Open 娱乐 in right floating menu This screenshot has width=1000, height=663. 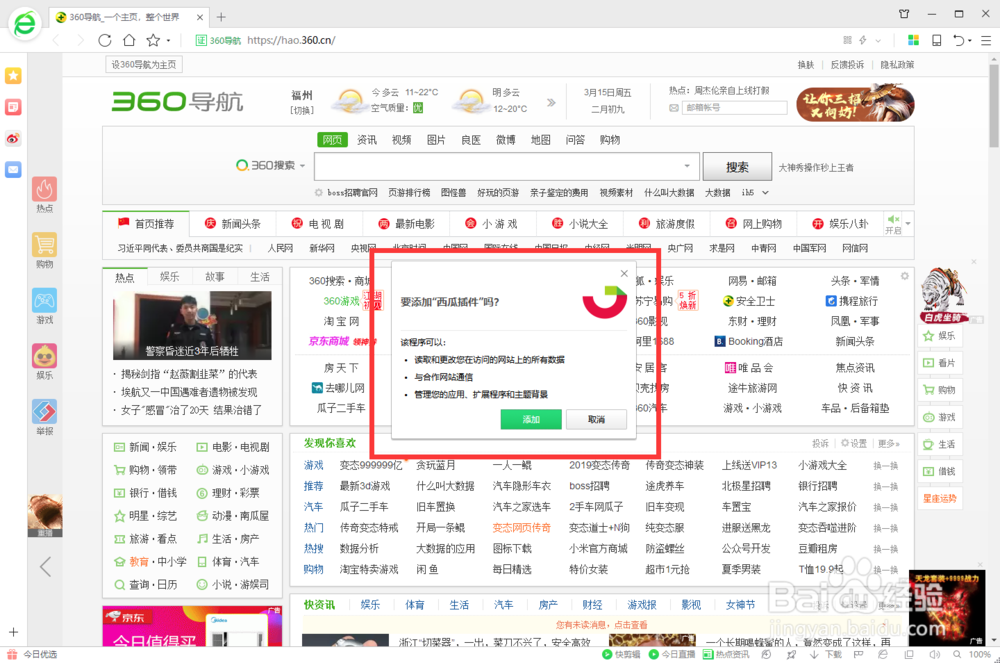[x=939, y=336]
